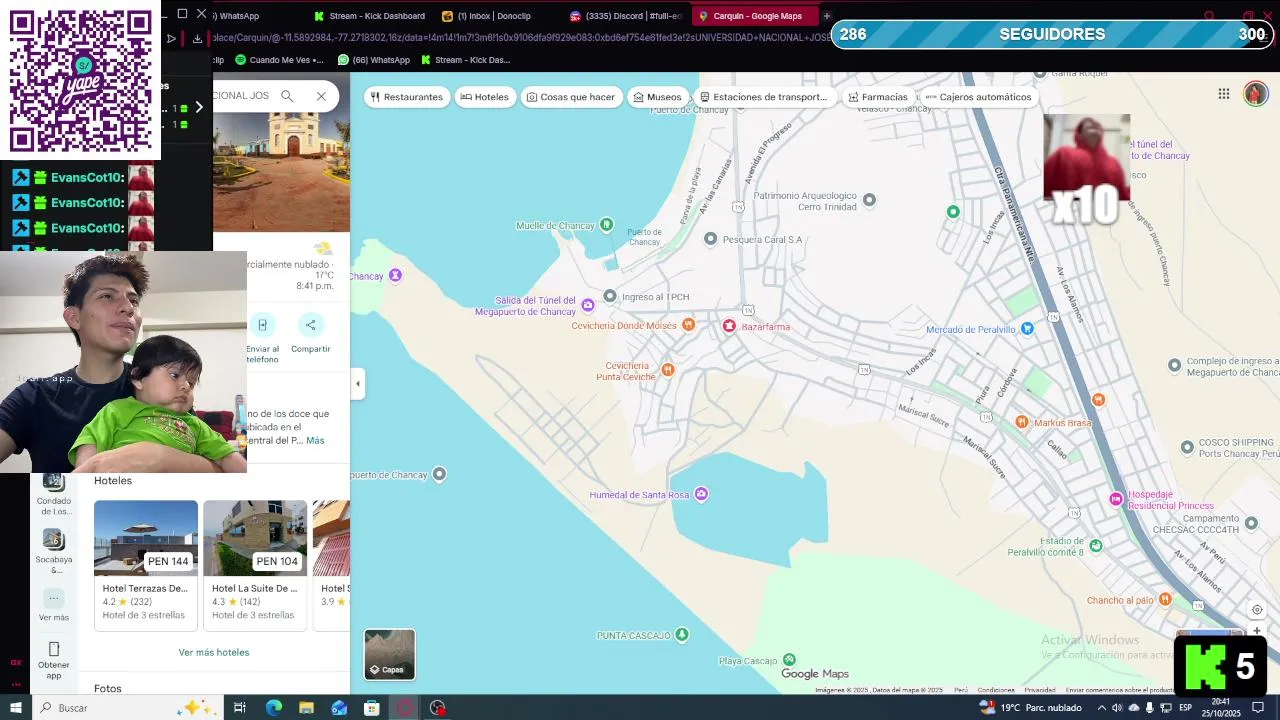Open (66) WhatsApp bookmark
This screenshot has width=1280, height=720.
(374, 60)
